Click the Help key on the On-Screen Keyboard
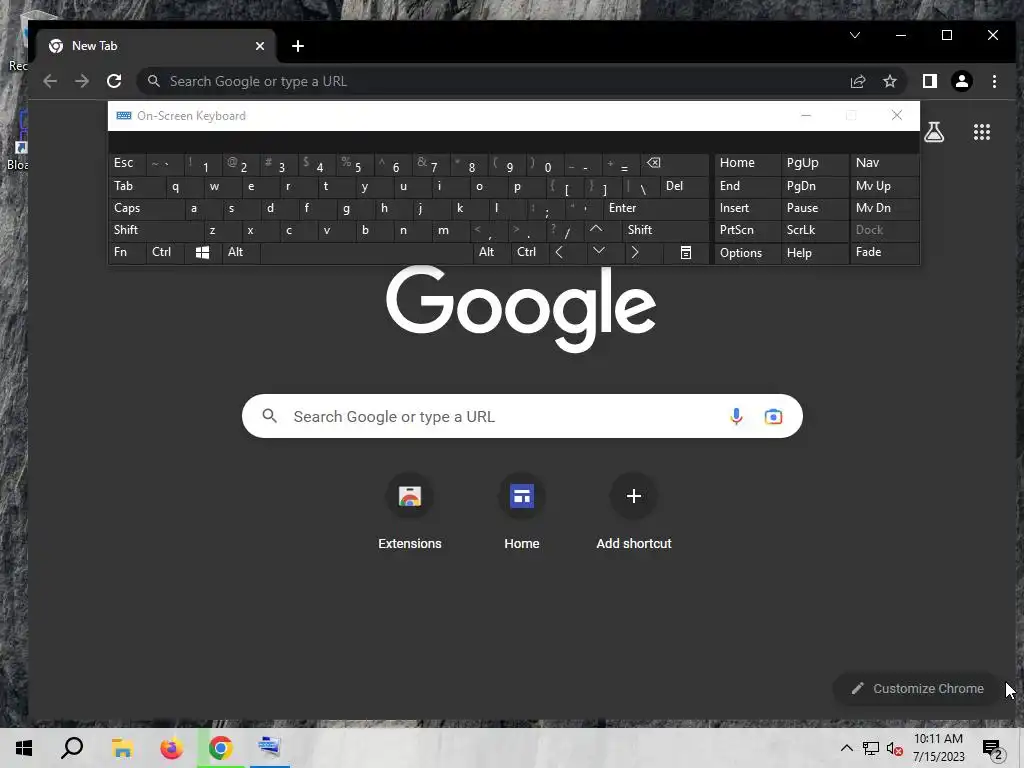 (x=814, y=253)
